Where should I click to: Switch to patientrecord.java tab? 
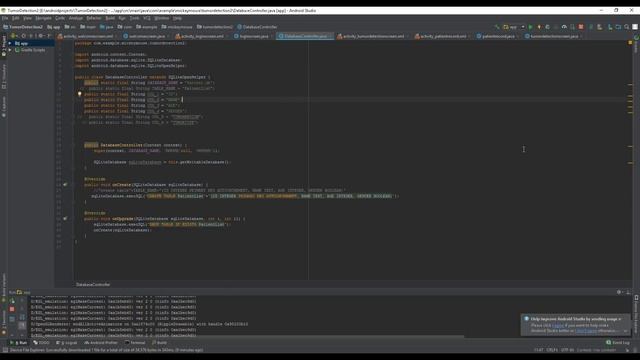(498, 36)
